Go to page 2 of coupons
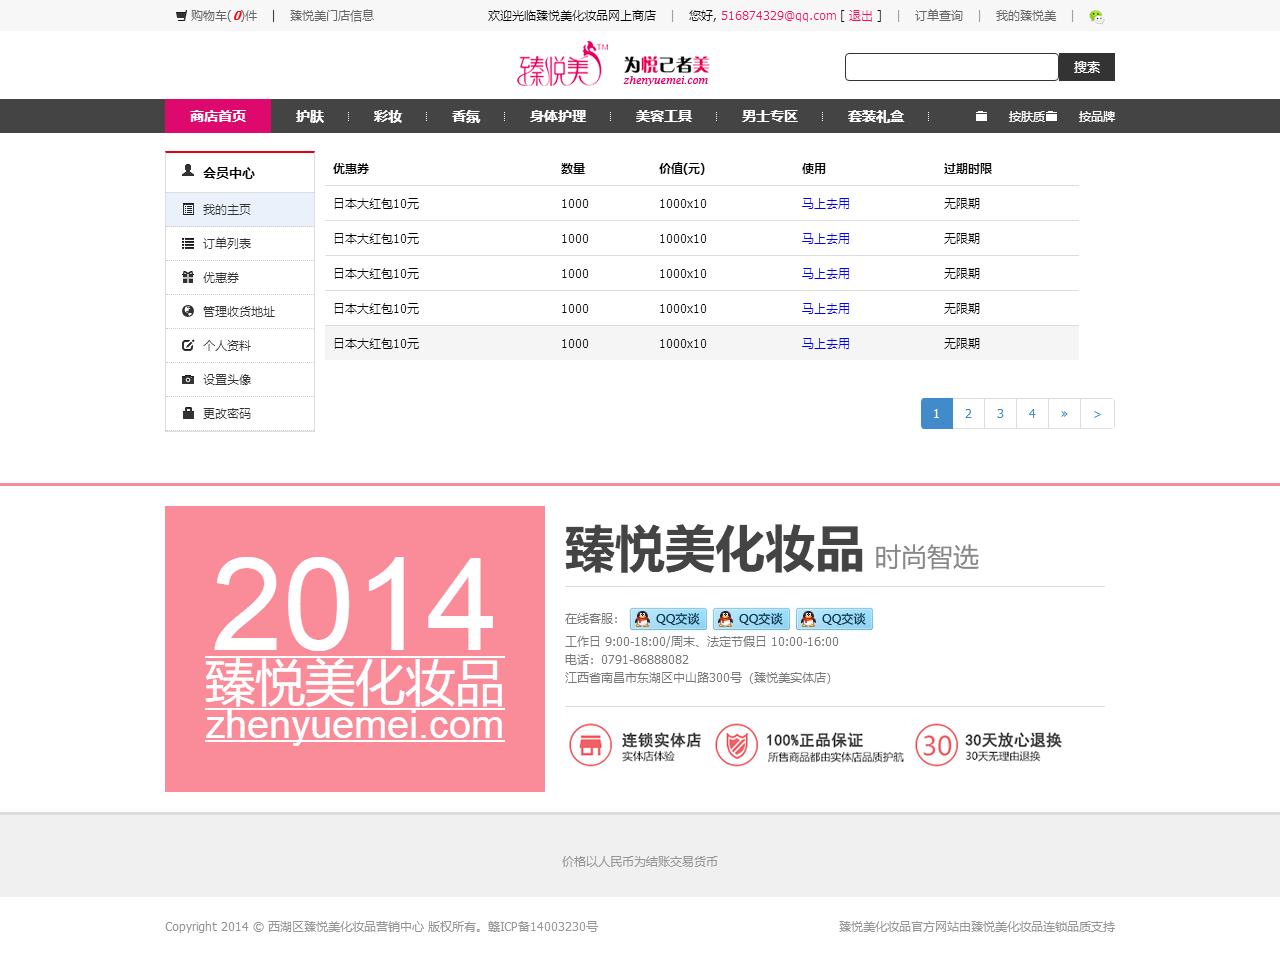This screenshot has height=955, width=1280. point(968,414)
